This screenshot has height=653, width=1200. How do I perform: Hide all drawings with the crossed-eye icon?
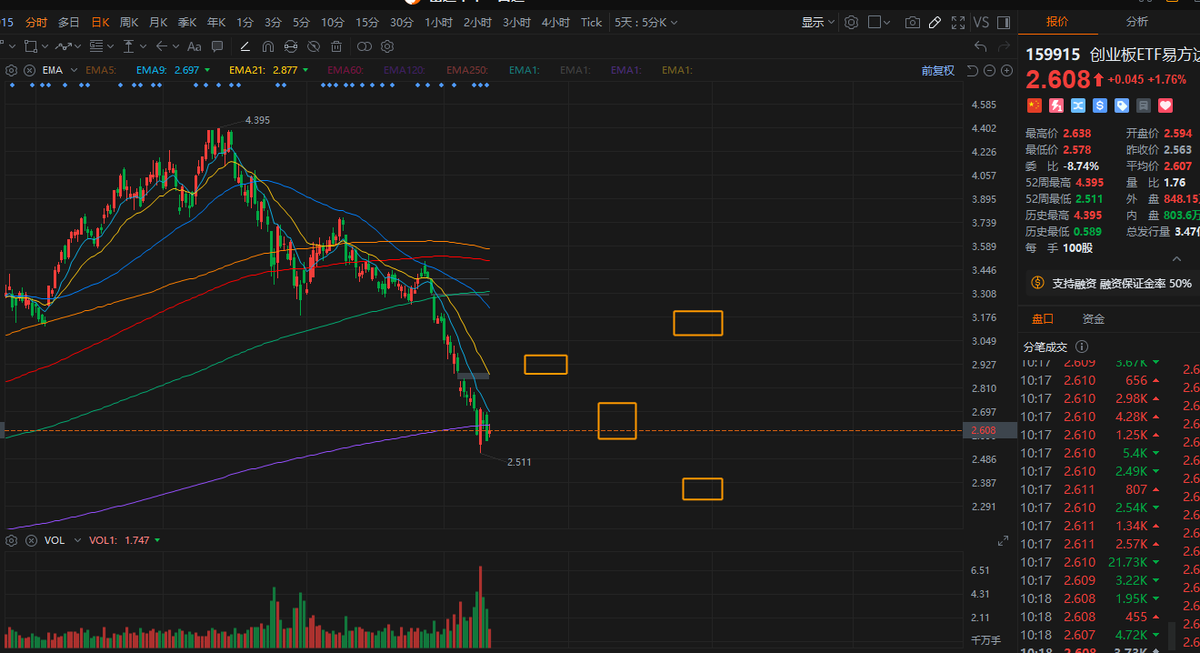(x=313, y=46)
